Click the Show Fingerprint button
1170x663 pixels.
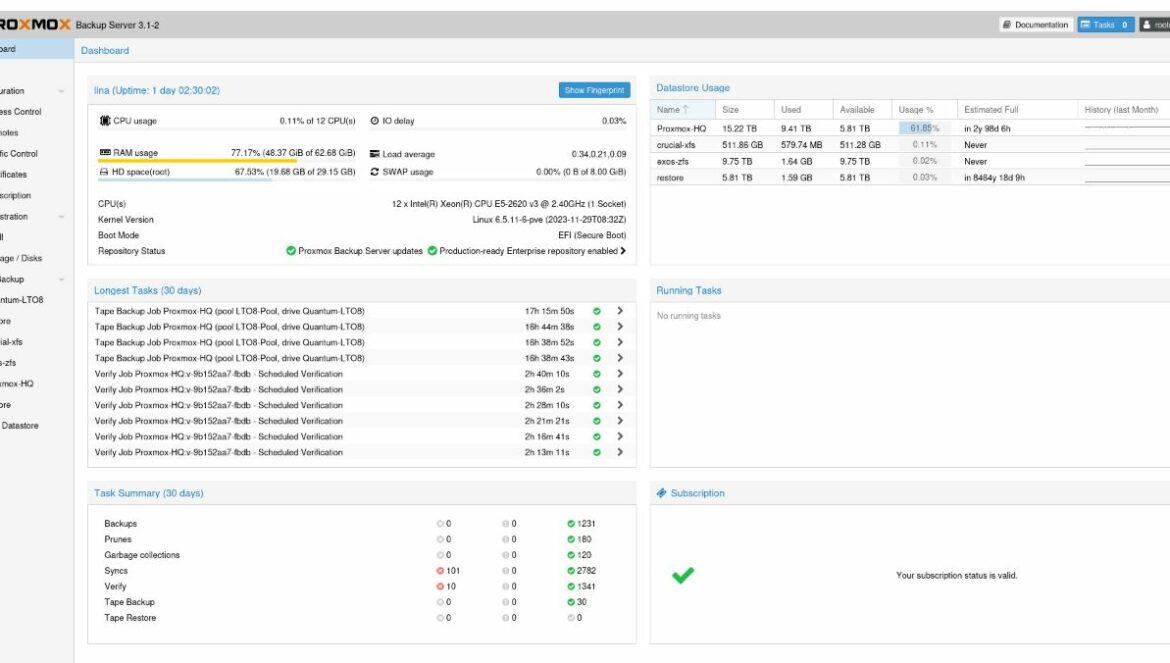[x=594, y=90]
